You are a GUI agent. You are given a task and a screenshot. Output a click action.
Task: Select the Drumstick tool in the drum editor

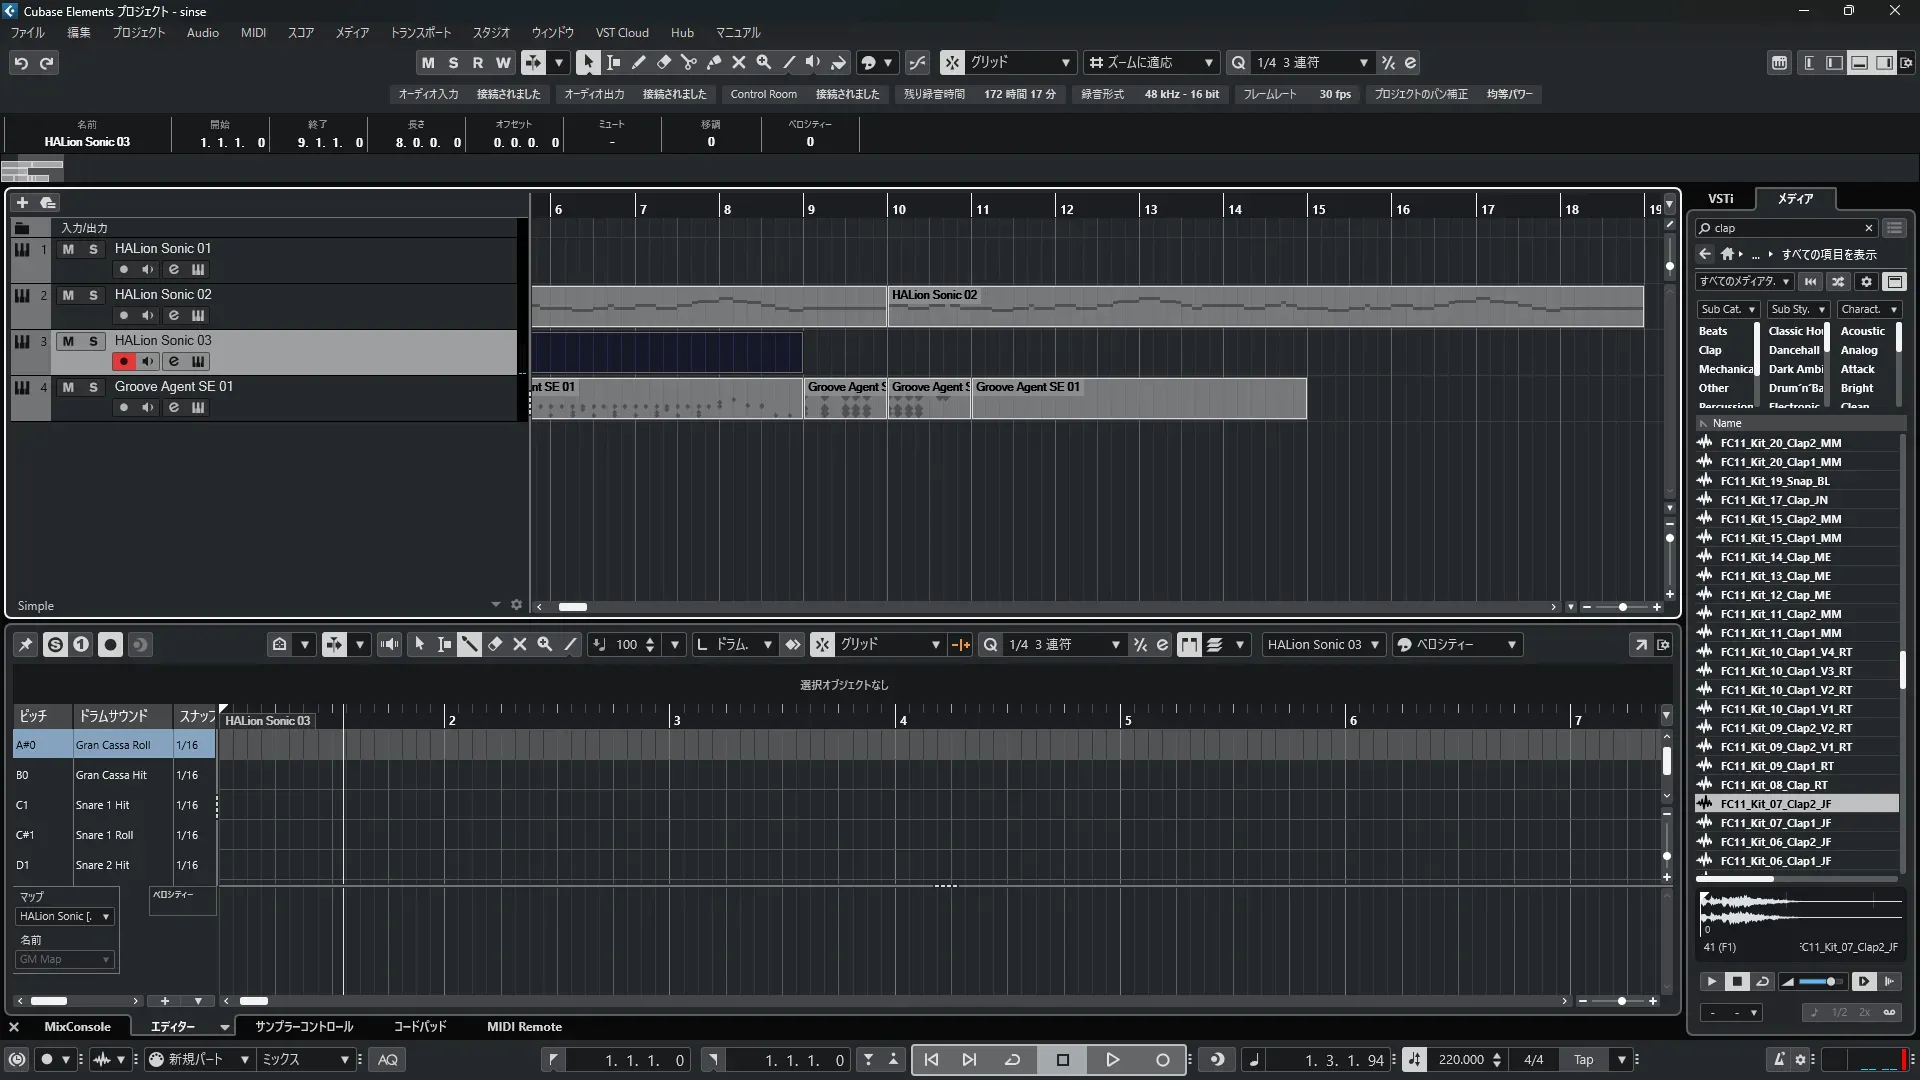469,645
